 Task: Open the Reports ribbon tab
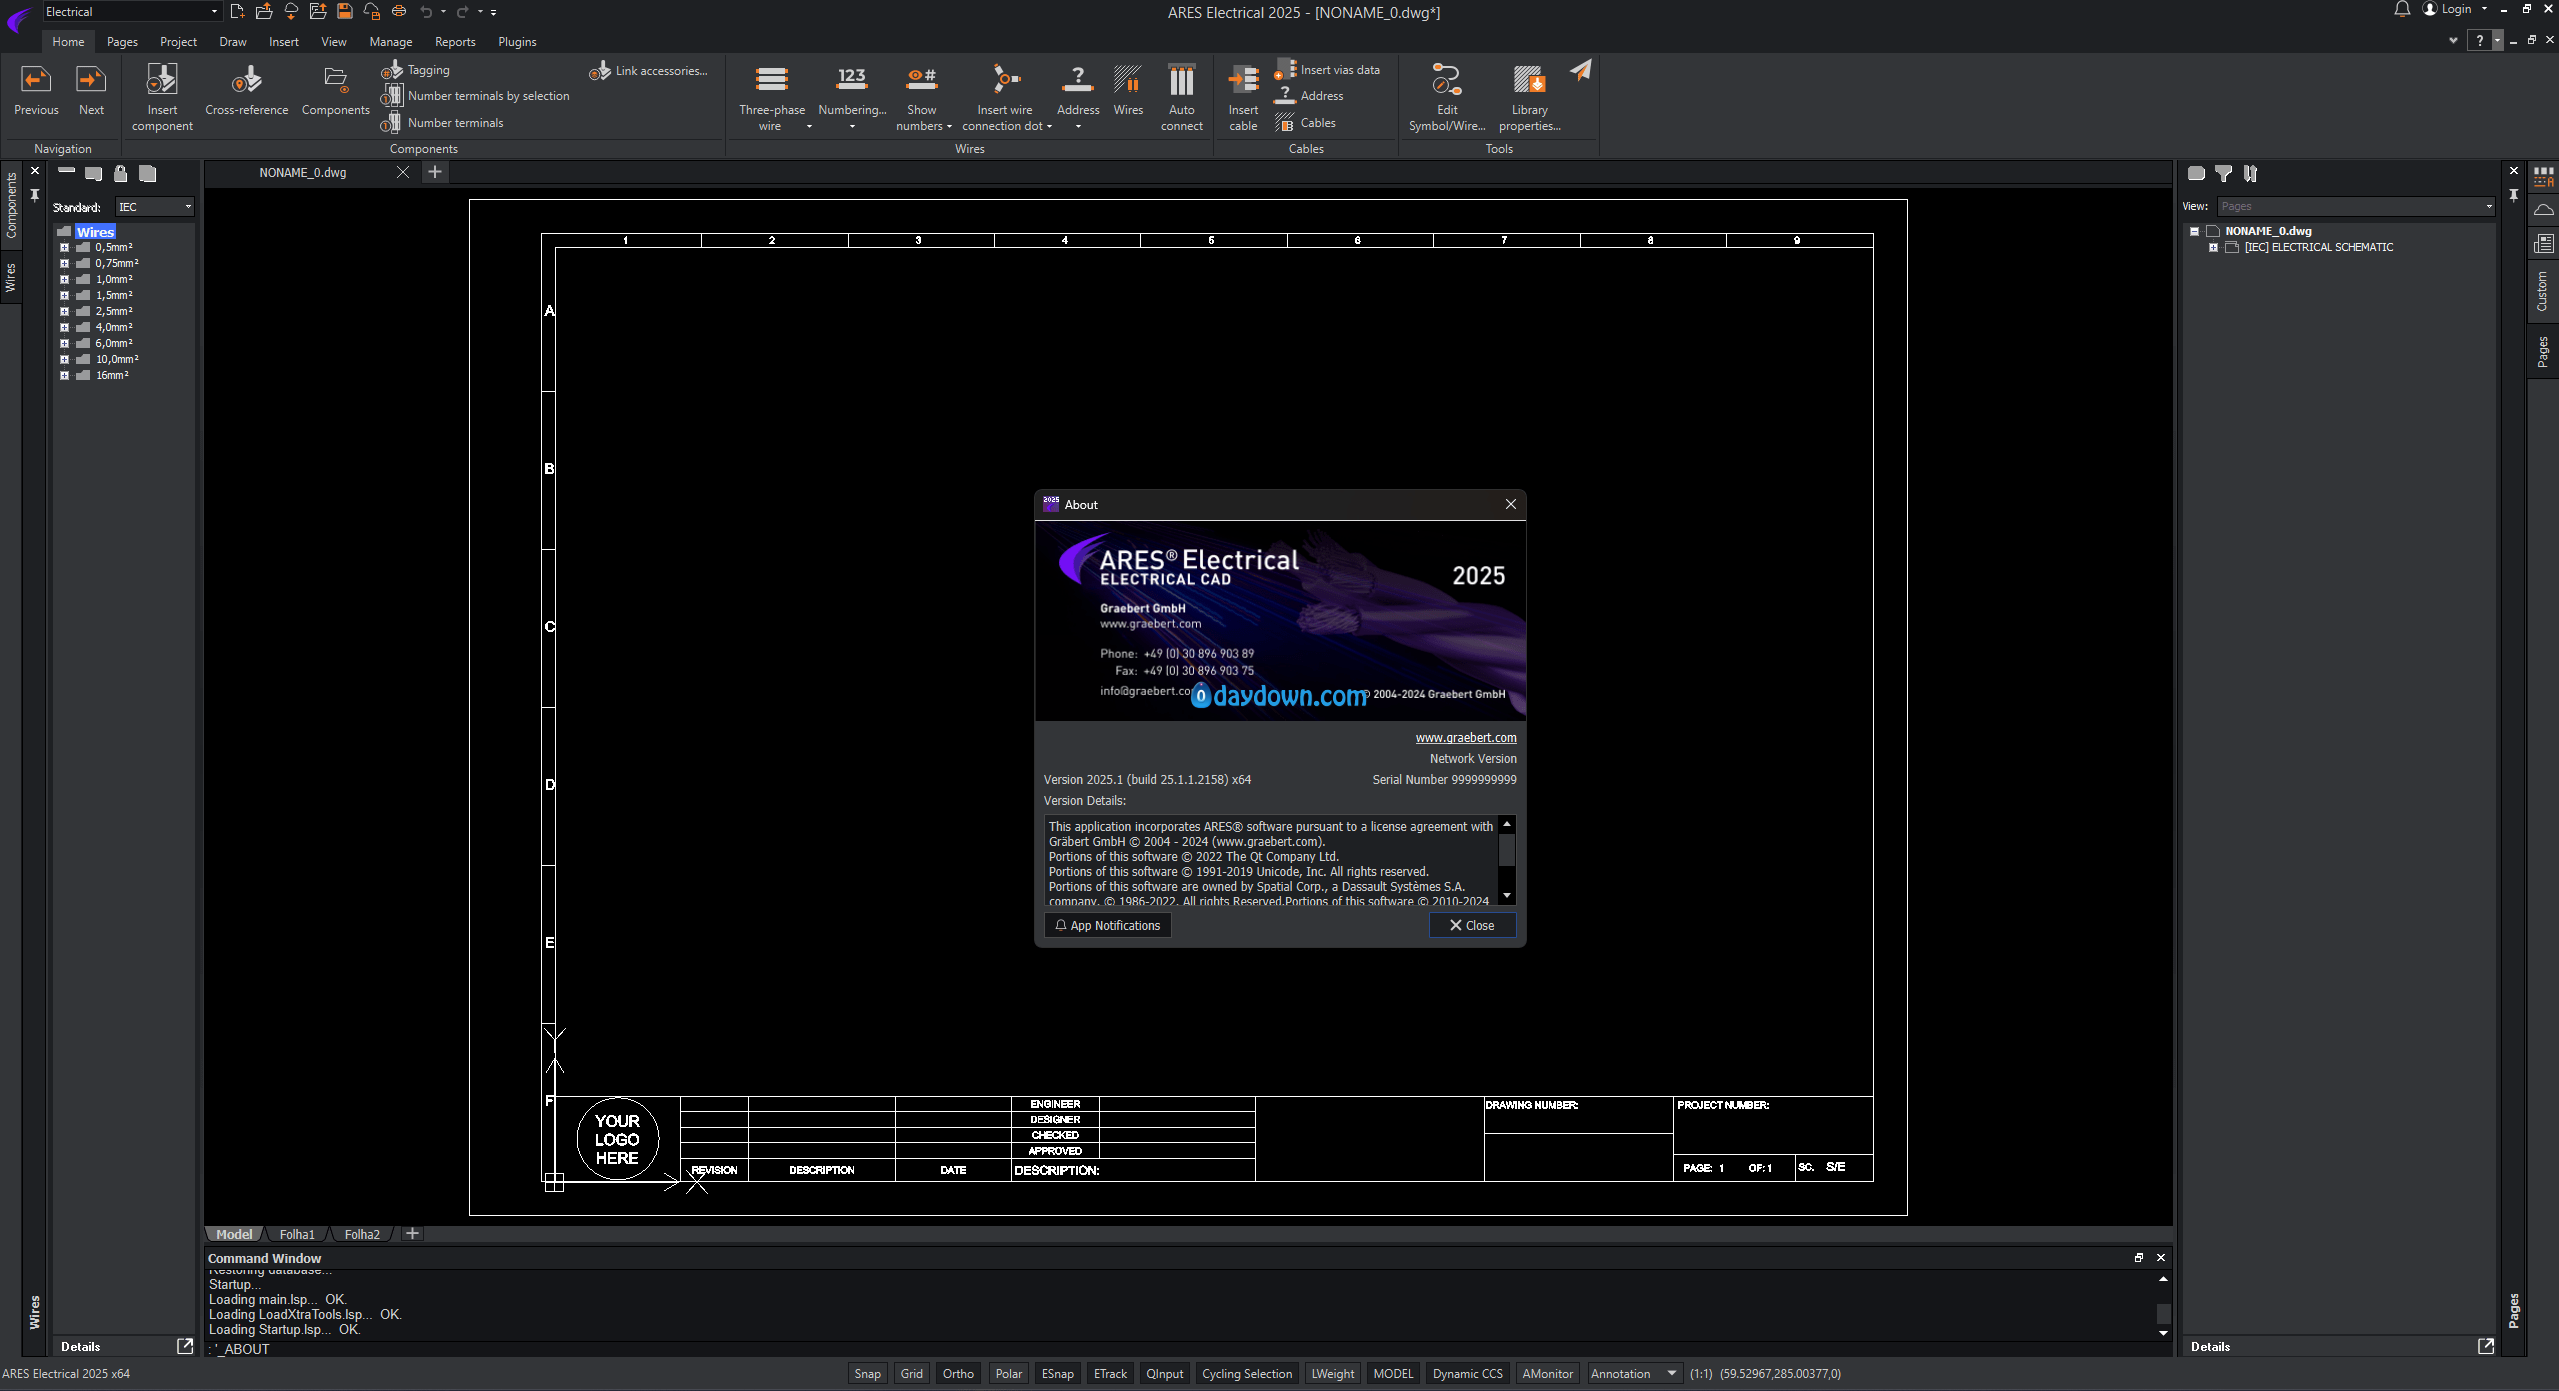tap(455, 42)
